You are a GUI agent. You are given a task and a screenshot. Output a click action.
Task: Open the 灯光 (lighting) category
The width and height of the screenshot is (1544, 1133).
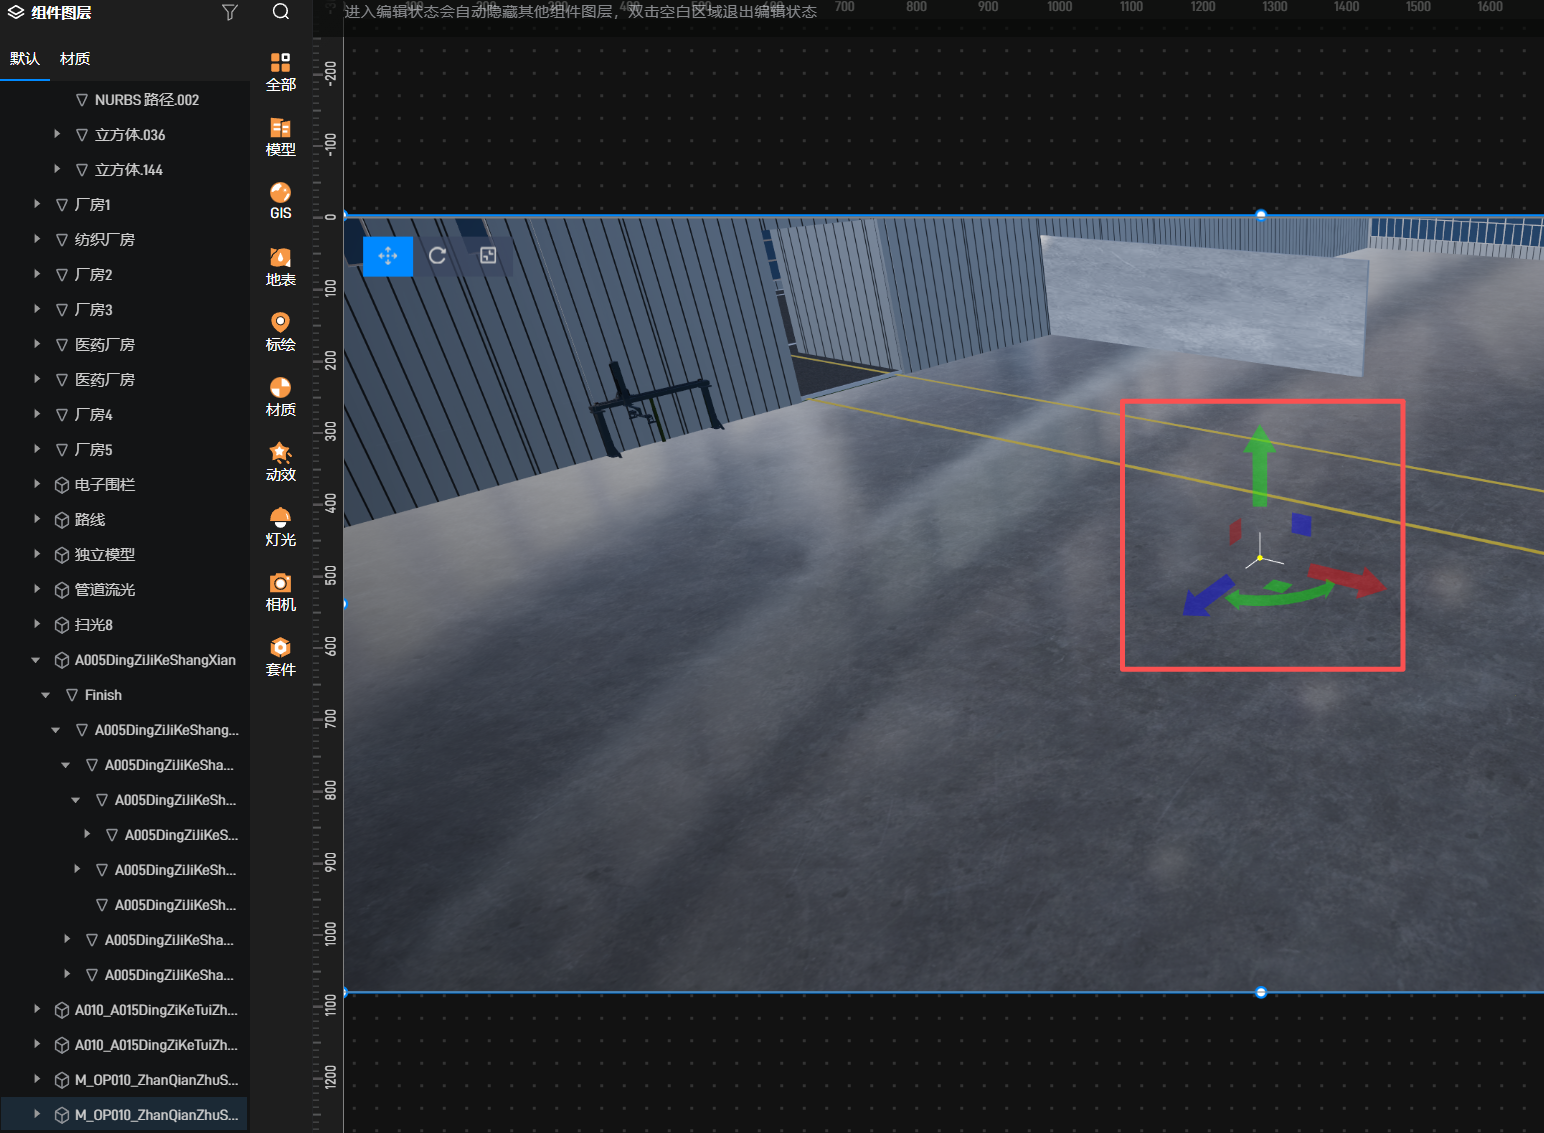(280, 526)
